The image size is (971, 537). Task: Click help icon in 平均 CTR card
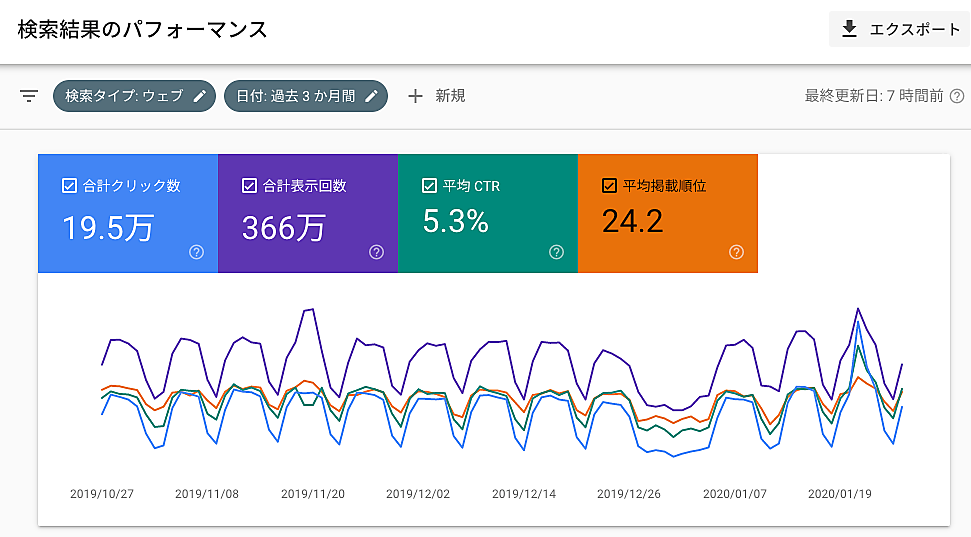click(x=557, y=252)
